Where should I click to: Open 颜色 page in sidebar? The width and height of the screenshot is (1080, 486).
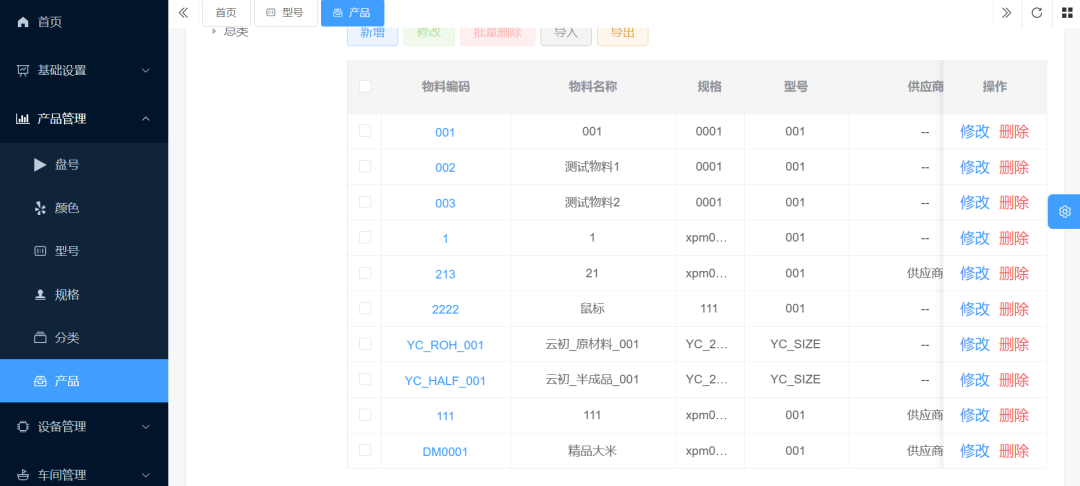[66, 208]
